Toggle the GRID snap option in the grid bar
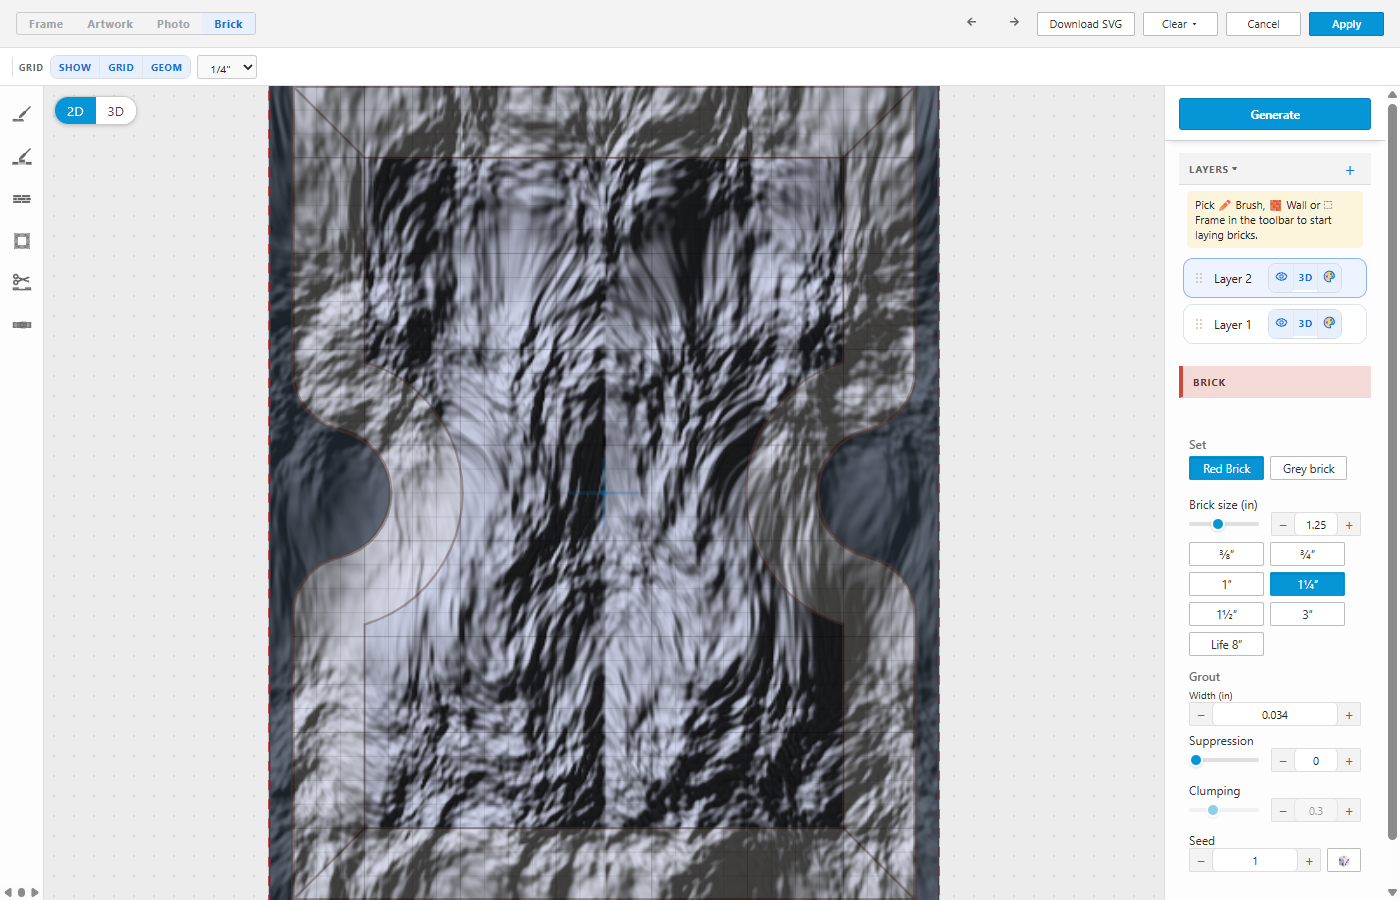 (x=121, y=68)
